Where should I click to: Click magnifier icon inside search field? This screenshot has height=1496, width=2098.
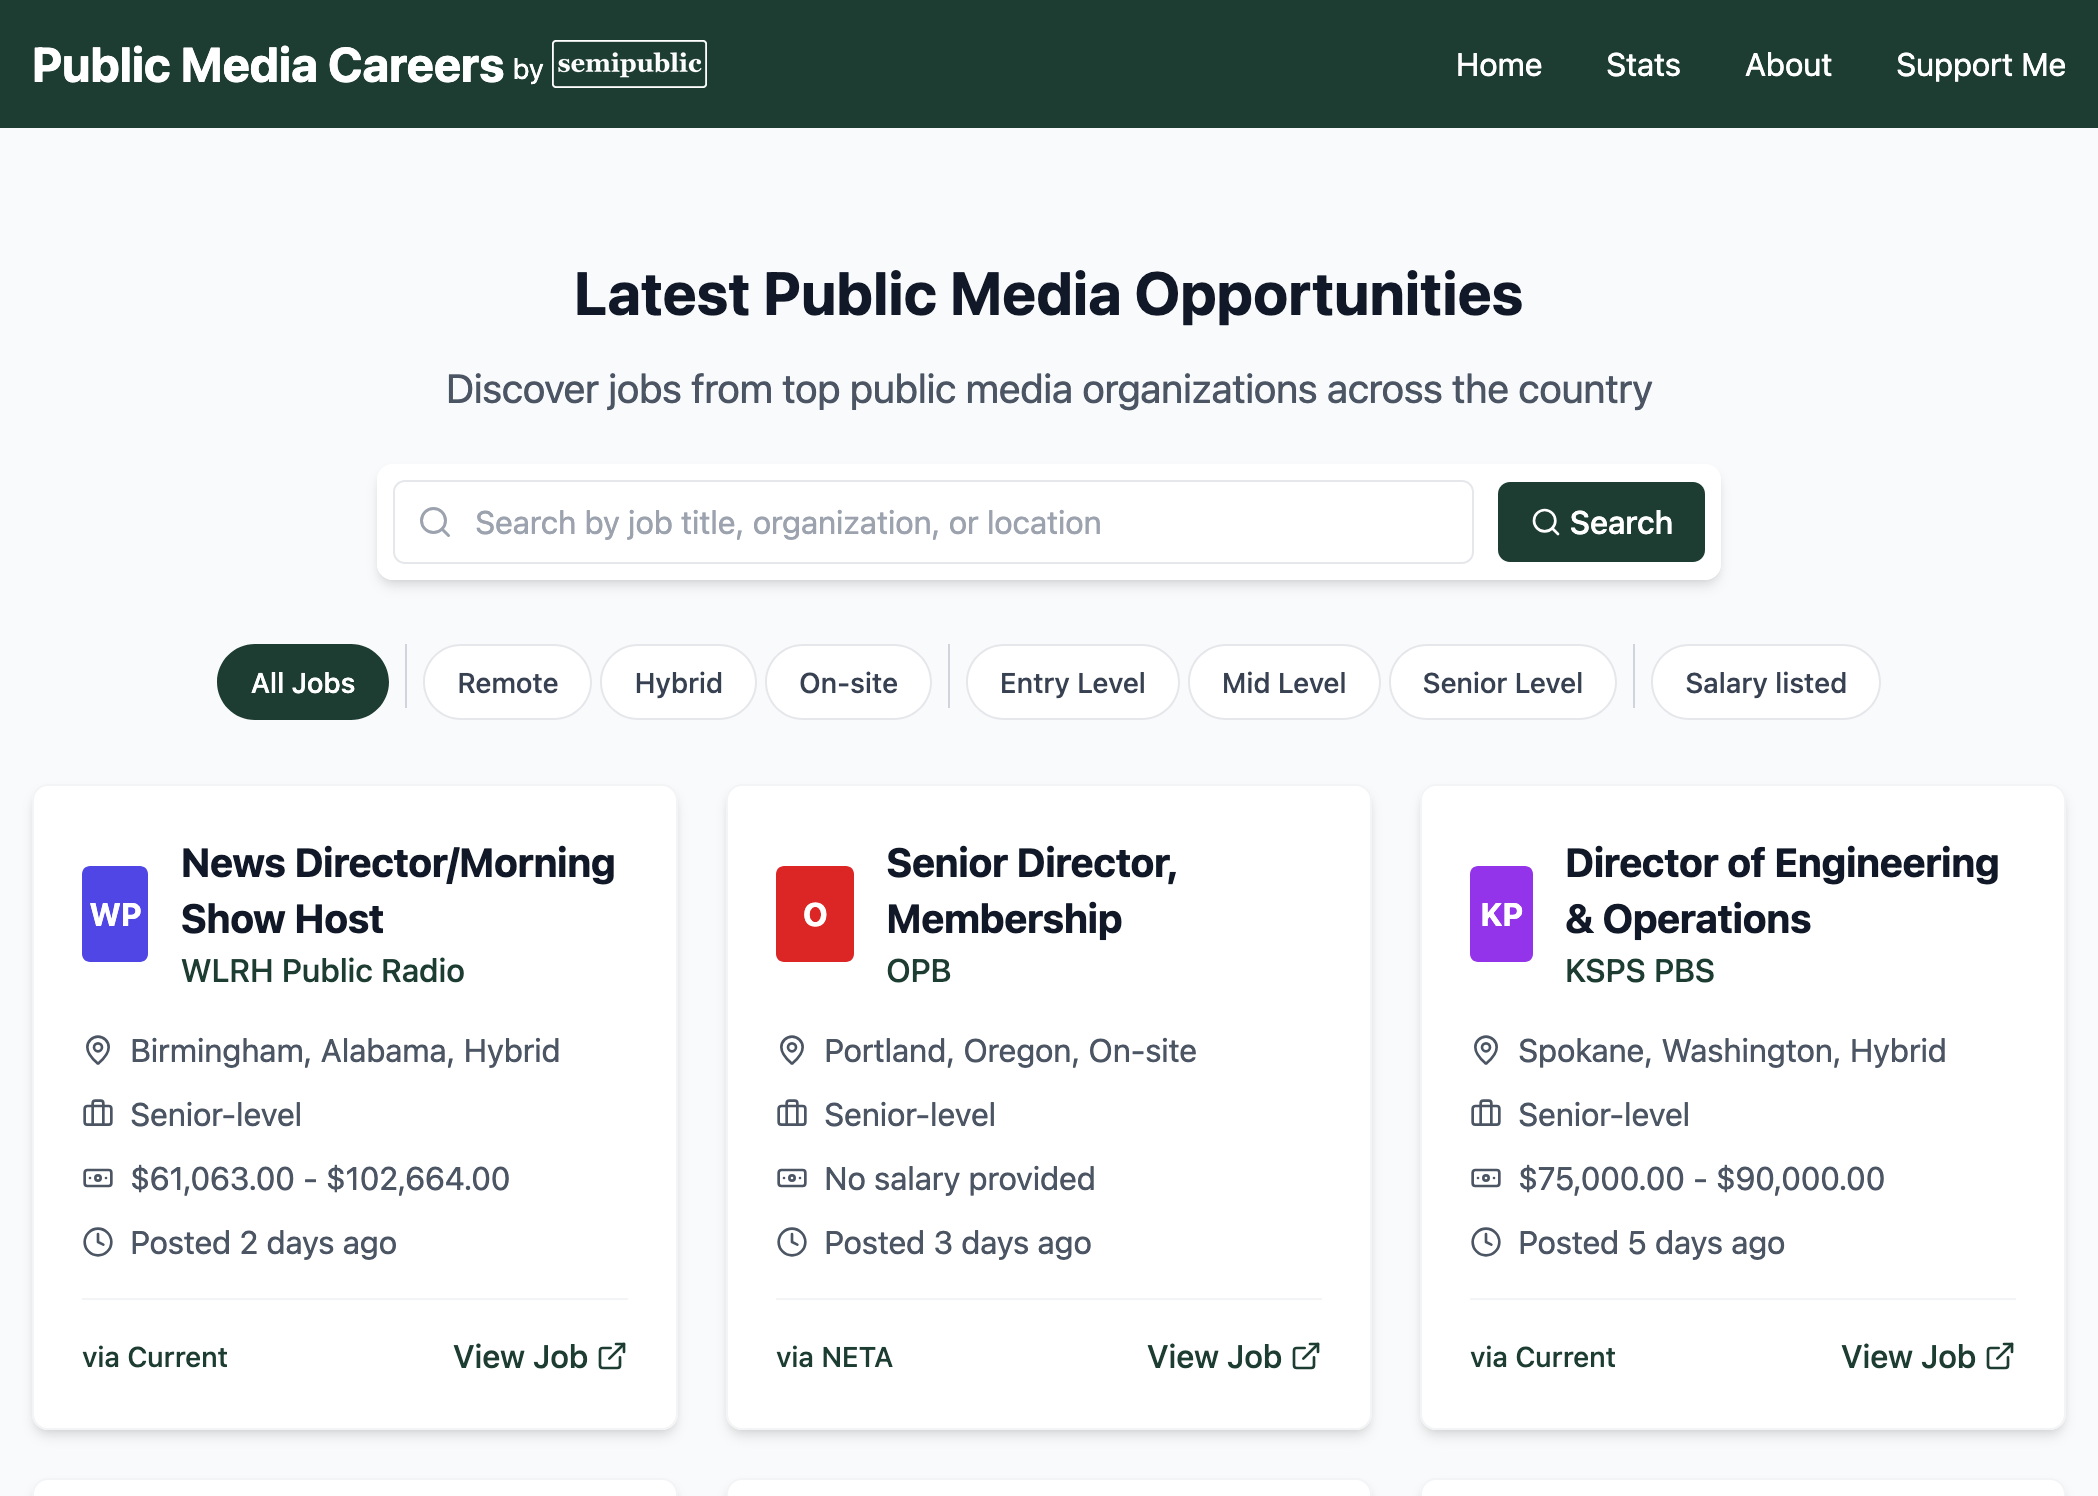435,522
